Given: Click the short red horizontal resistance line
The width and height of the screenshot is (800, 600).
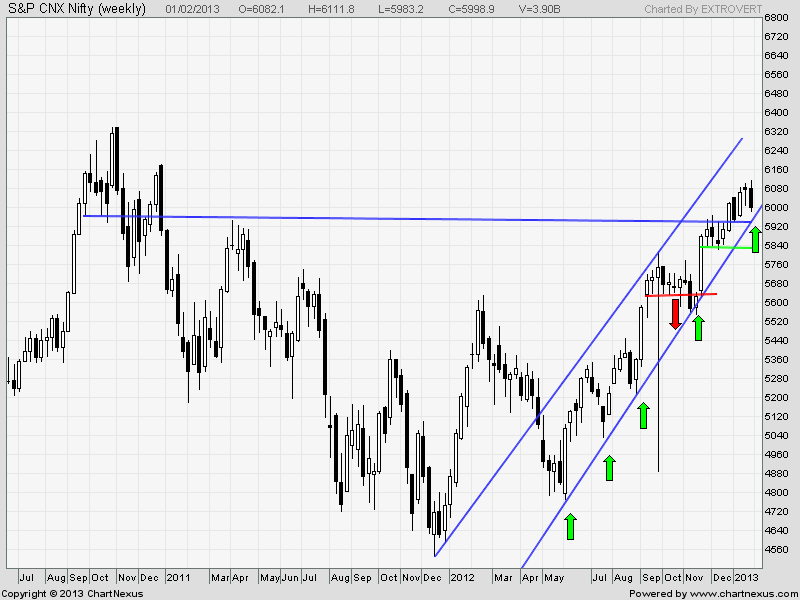Looking at the screenshot, I should coord(680,295).
